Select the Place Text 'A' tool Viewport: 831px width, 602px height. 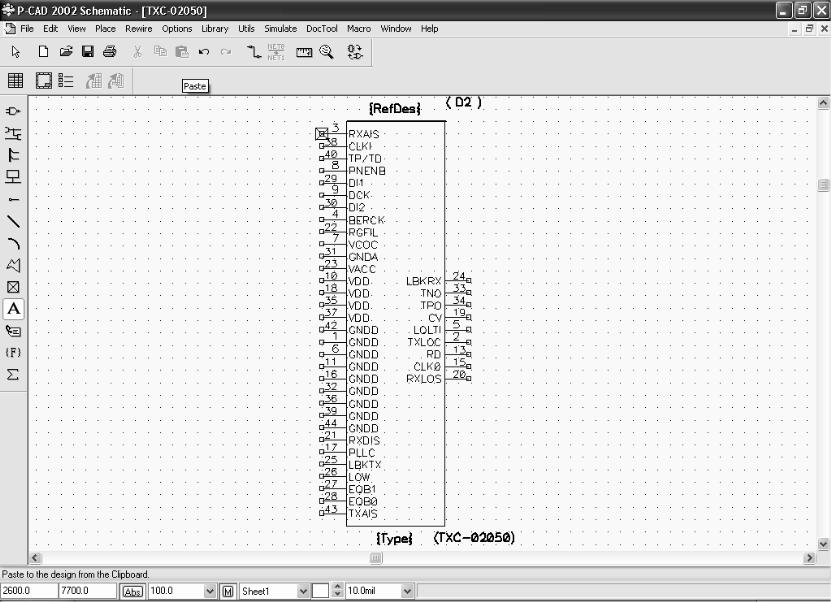13,309
